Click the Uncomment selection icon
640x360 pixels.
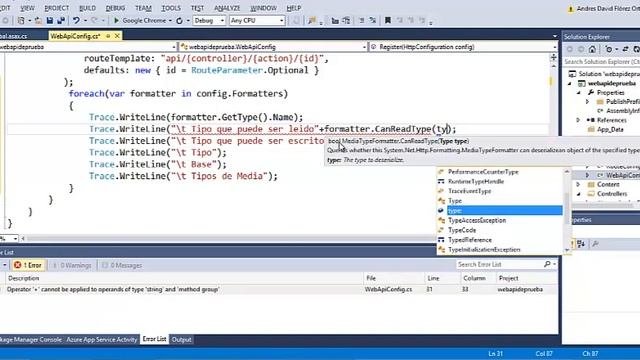373,20
